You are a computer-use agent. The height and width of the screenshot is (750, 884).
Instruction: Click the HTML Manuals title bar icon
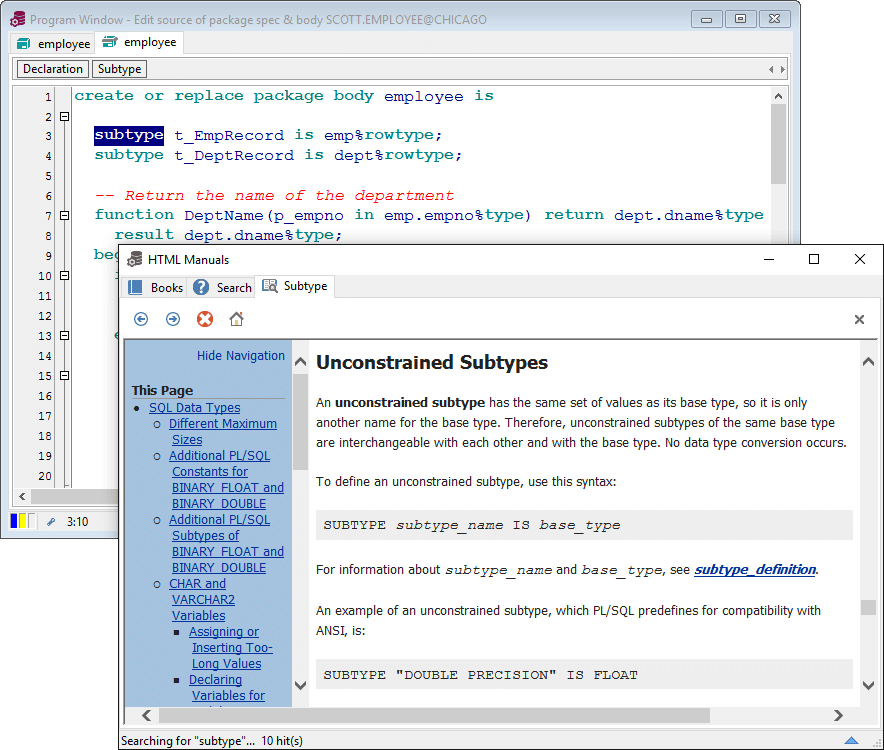[x=134, y=259]
